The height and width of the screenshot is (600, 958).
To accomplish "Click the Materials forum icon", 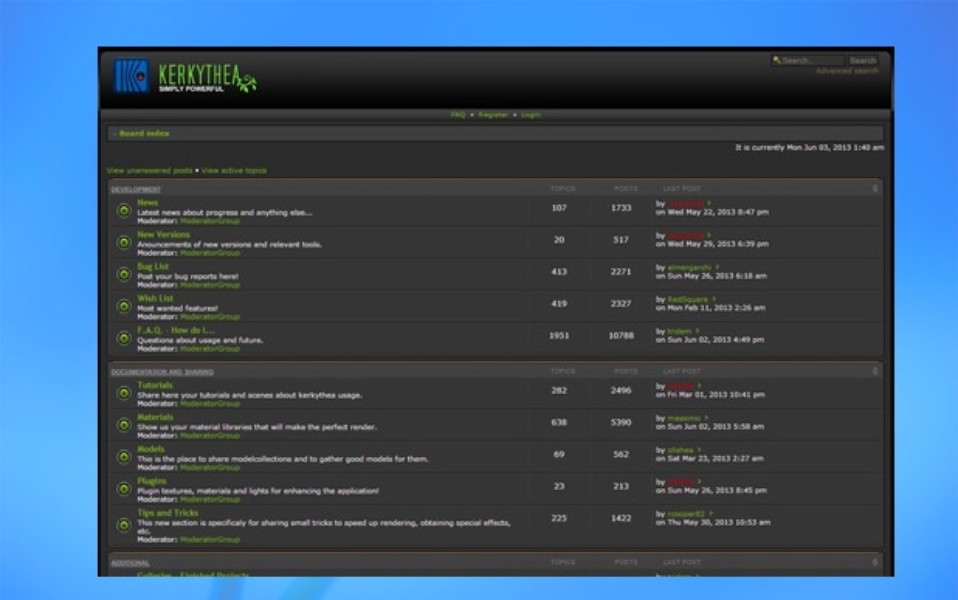I will pos(123,423).
